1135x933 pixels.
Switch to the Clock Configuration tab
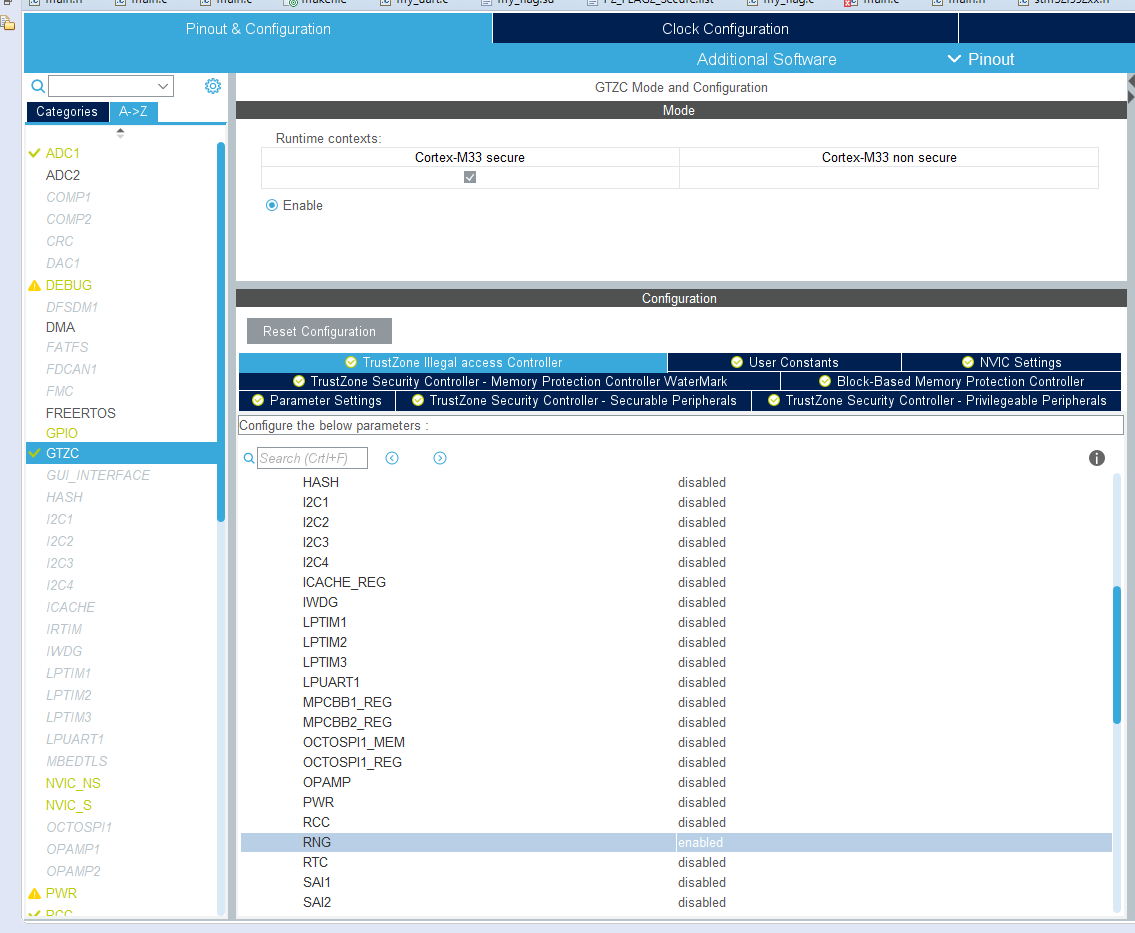pos(724,28)
